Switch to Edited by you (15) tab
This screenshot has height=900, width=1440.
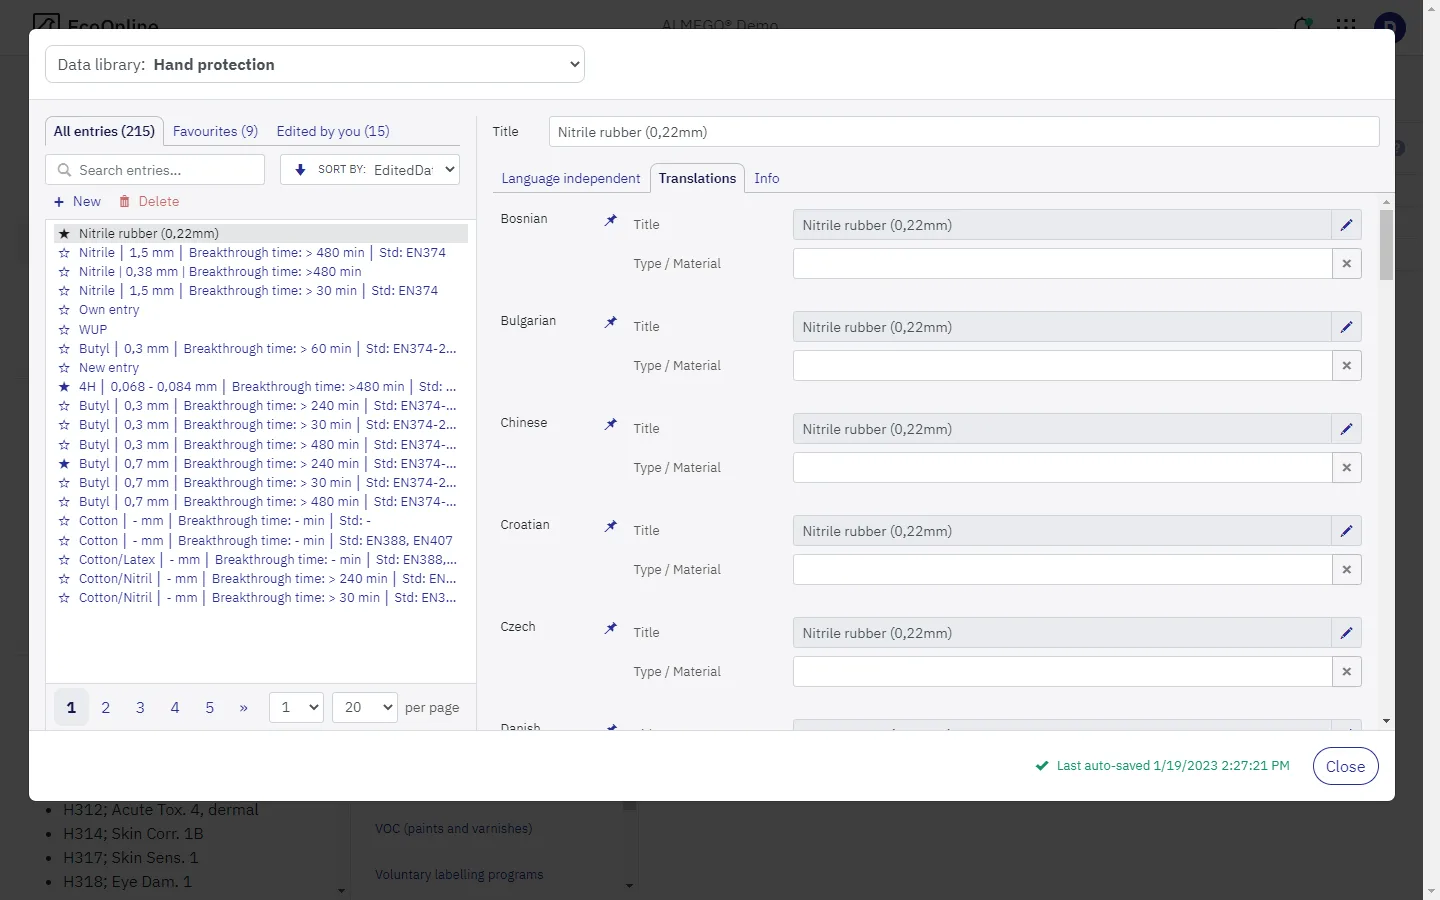(x=333, y=131)
